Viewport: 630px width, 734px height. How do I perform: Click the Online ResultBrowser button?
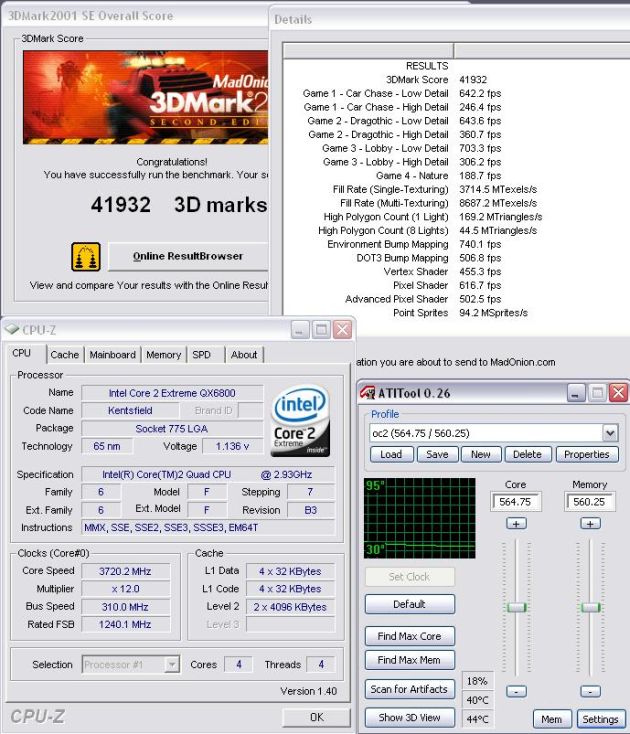pos(188,256)
